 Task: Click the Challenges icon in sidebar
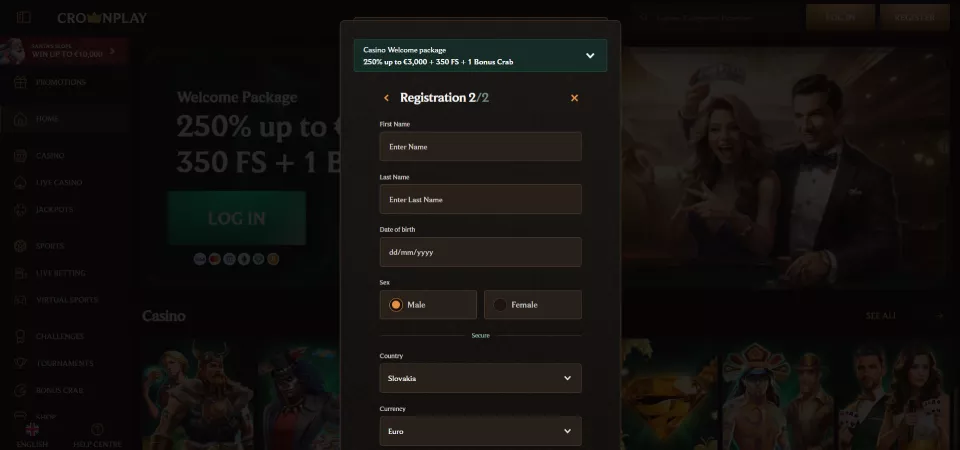pyautogui.click(x=20, y=336)
